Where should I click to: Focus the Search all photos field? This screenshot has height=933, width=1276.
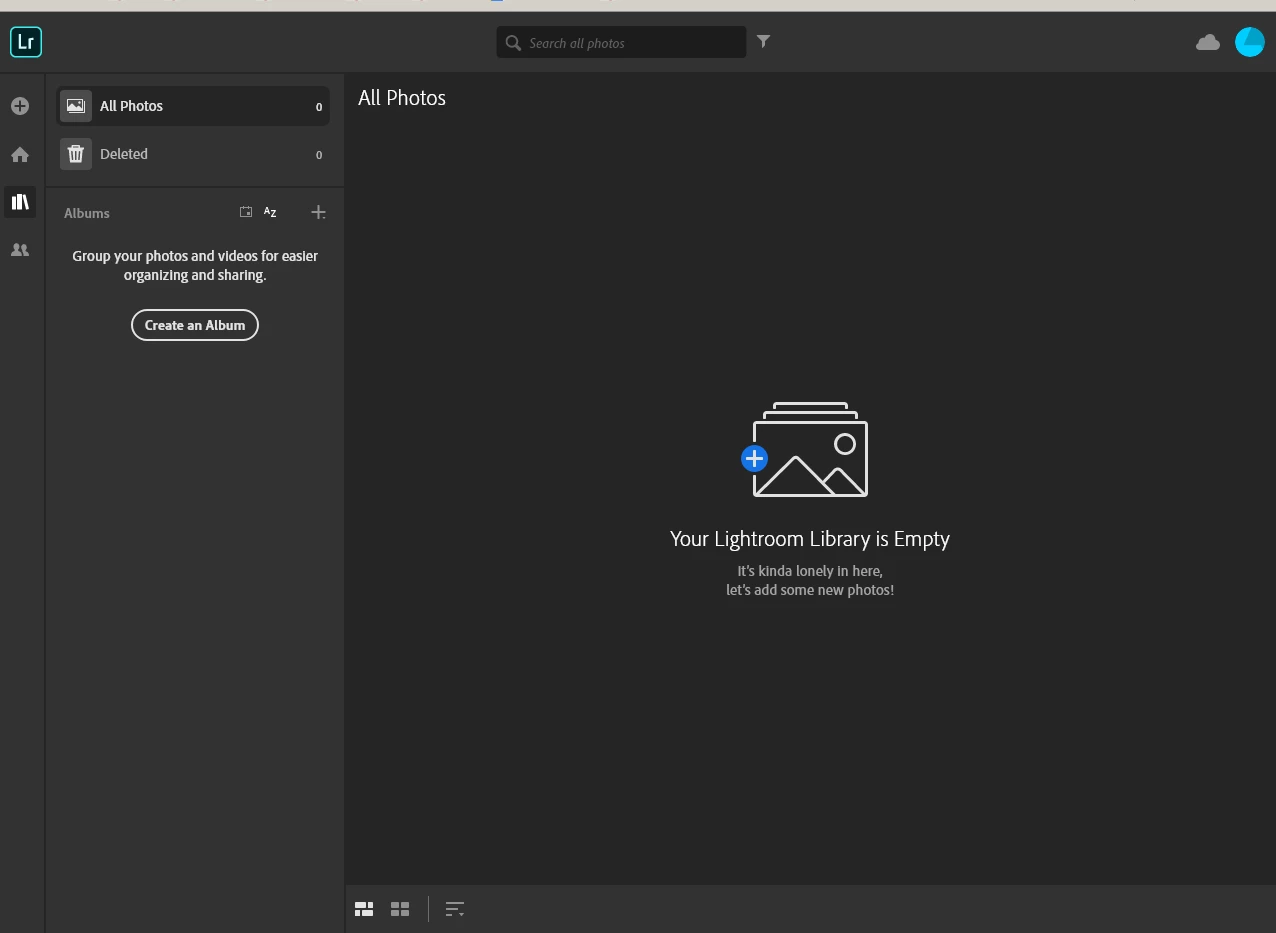pyautogui.click(x=621, y=42)
